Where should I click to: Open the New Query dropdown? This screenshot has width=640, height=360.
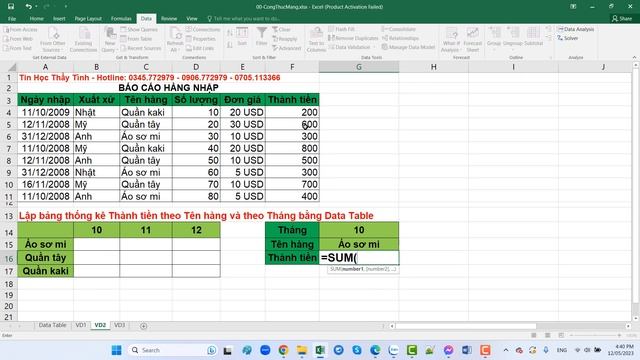109,40
